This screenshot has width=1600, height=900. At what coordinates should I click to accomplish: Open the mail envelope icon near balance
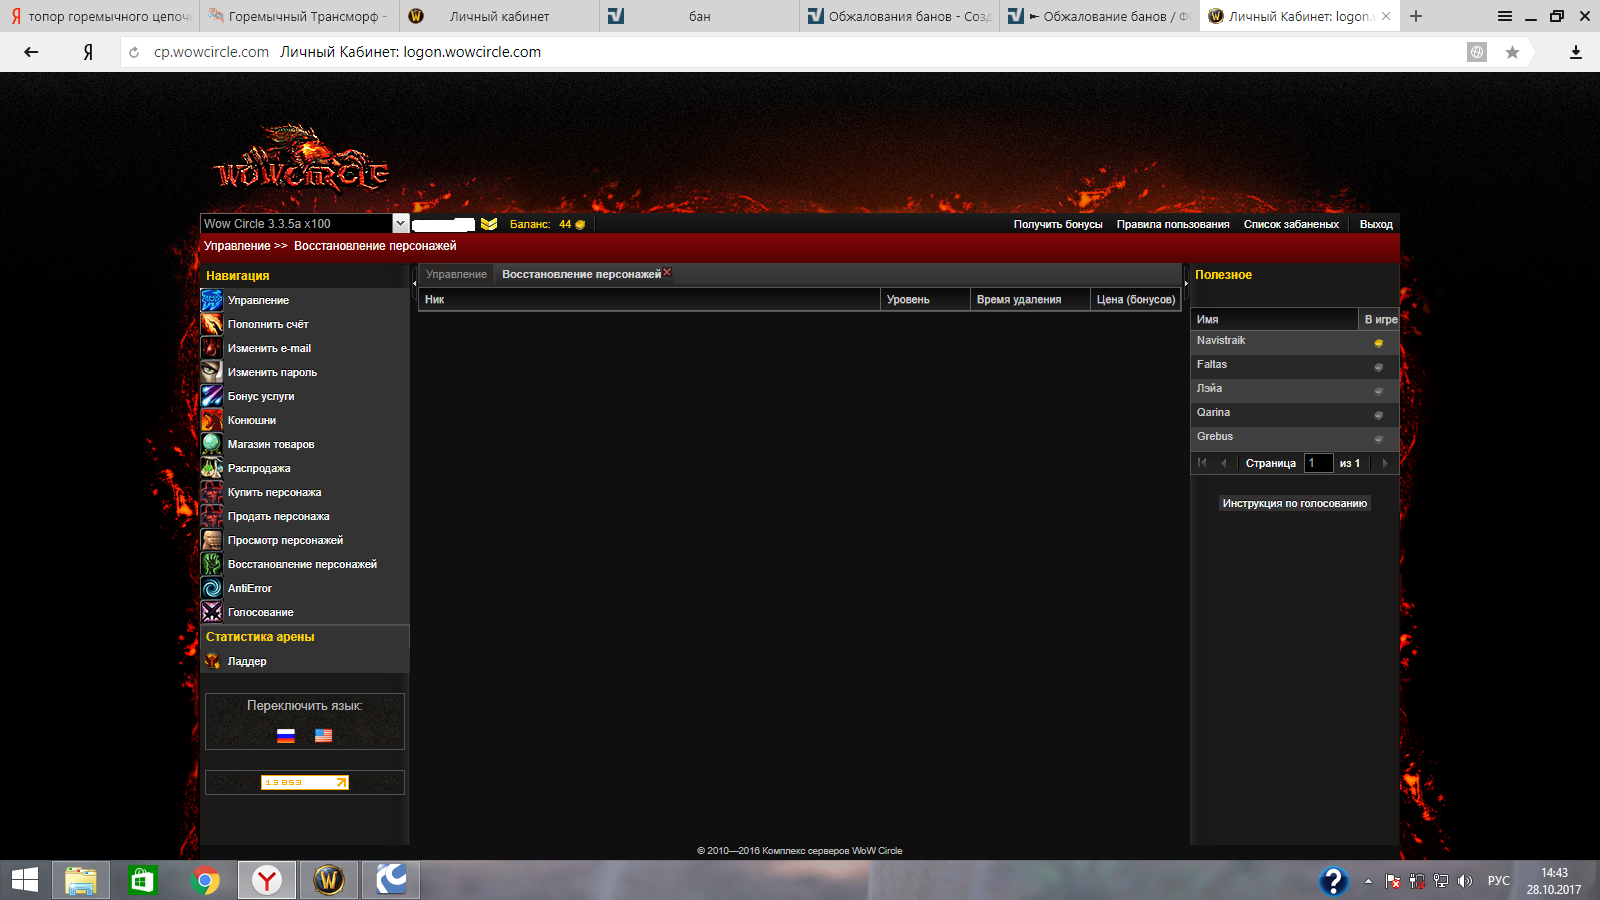click(x=489, y=224)
